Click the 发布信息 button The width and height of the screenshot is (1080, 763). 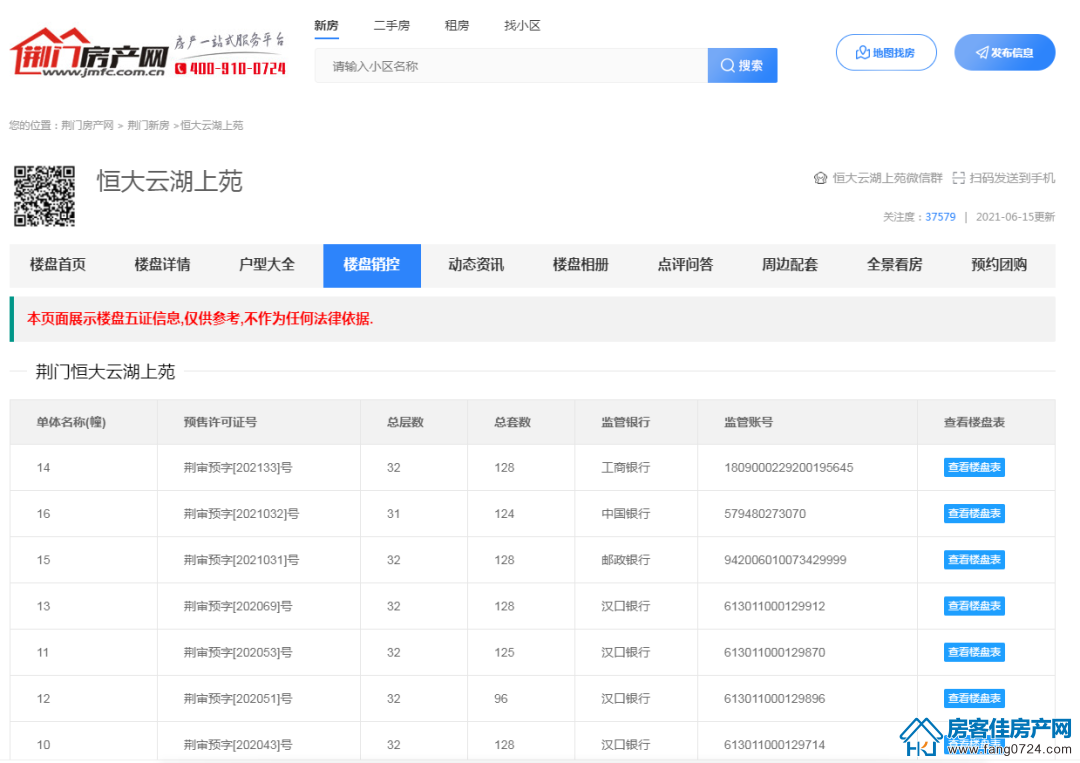pyautogui.click(x=1004, y=52)
